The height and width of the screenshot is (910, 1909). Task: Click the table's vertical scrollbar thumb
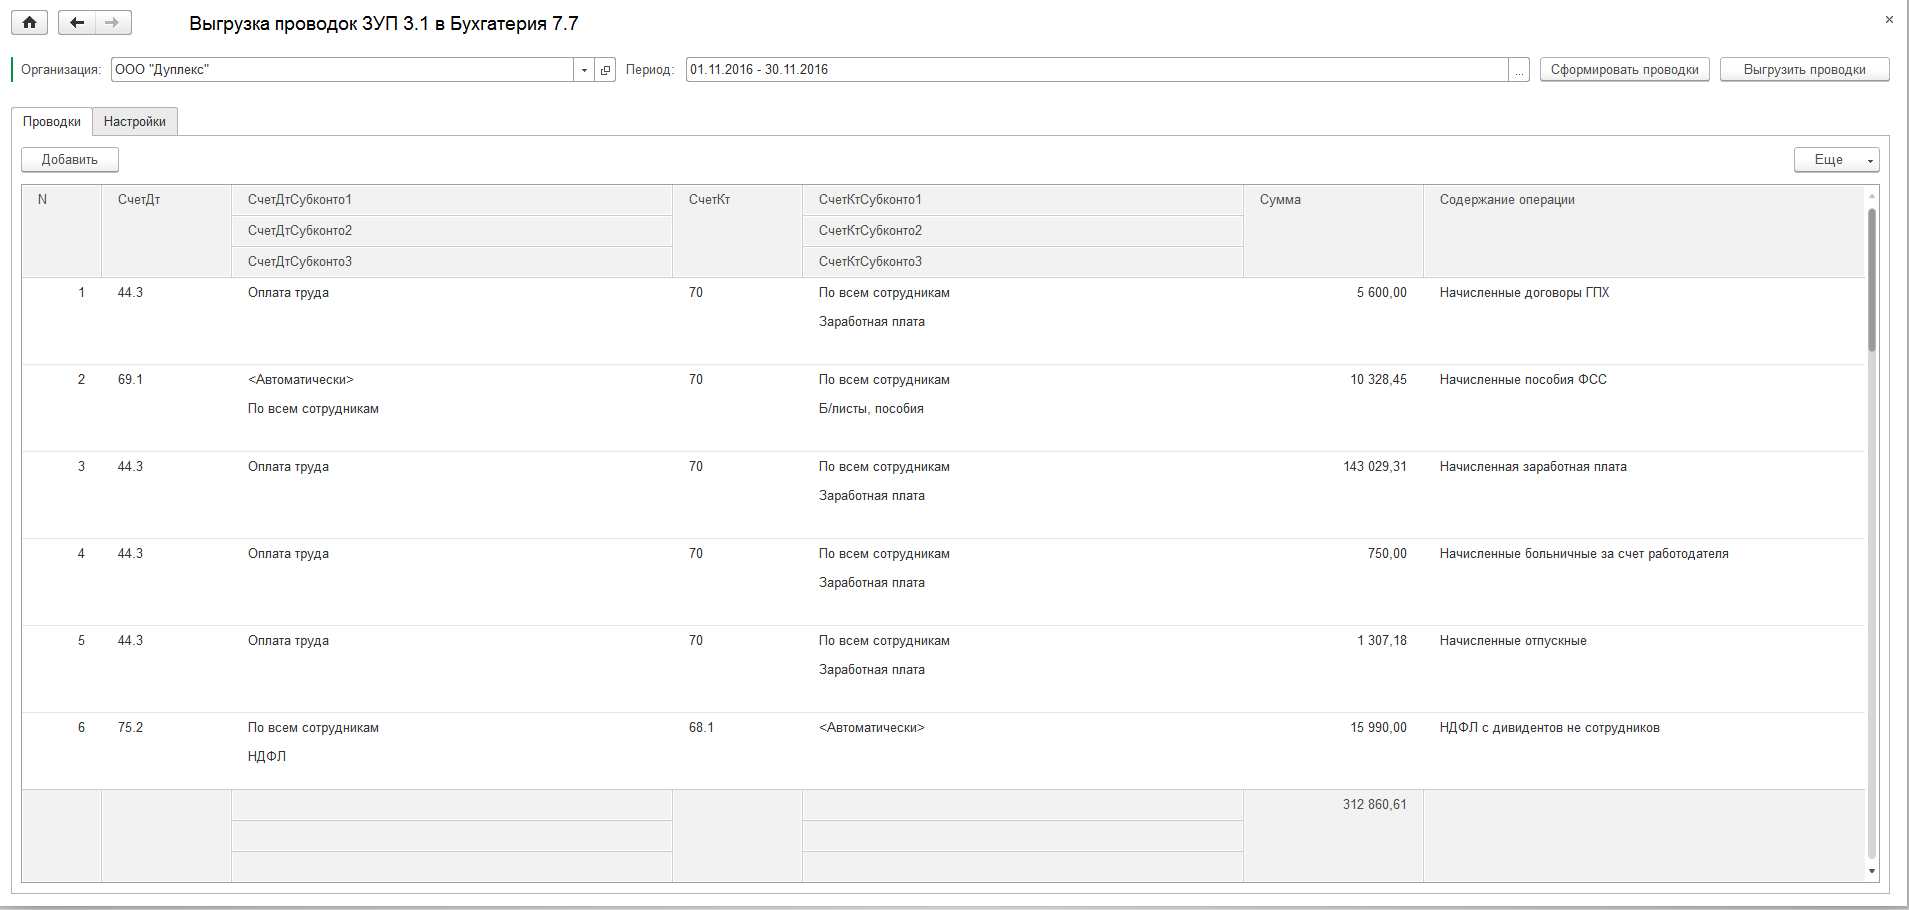click(1871, 280)
